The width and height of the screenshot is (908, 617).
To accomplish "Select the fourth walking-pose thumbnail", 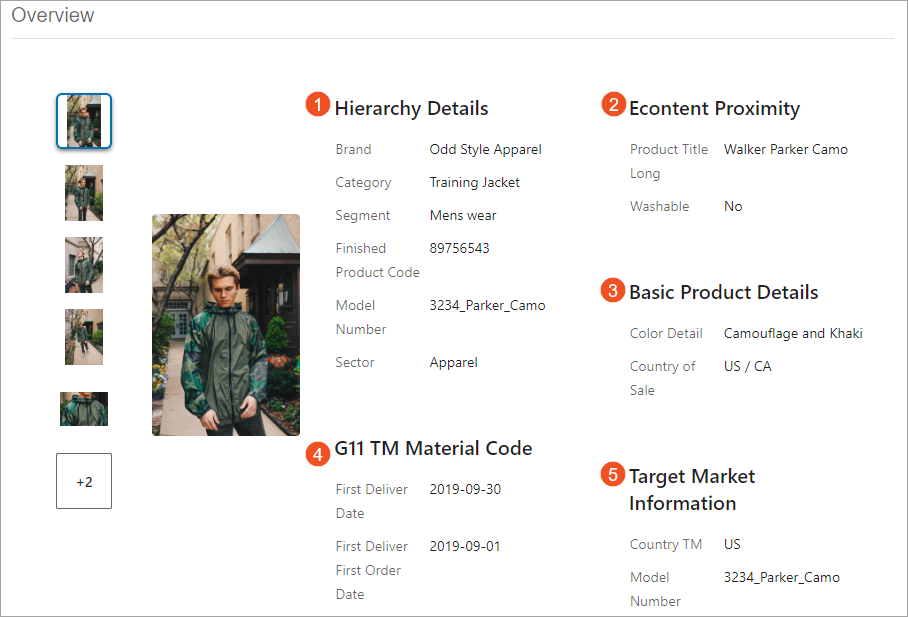I will [84, 337].
